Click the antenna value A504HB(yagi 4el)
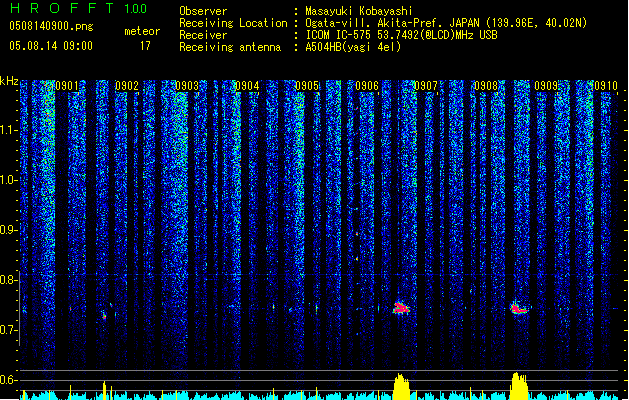 [353, 47]
